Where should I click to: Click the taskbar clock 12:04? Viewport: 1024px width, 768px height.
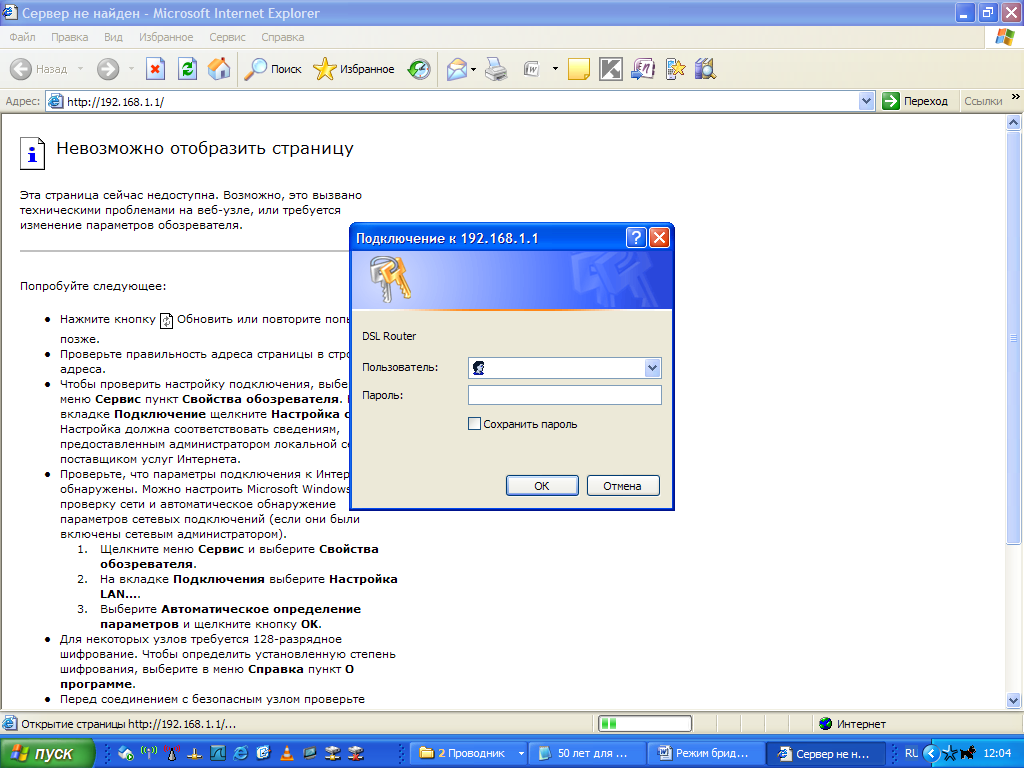[997, 753]
